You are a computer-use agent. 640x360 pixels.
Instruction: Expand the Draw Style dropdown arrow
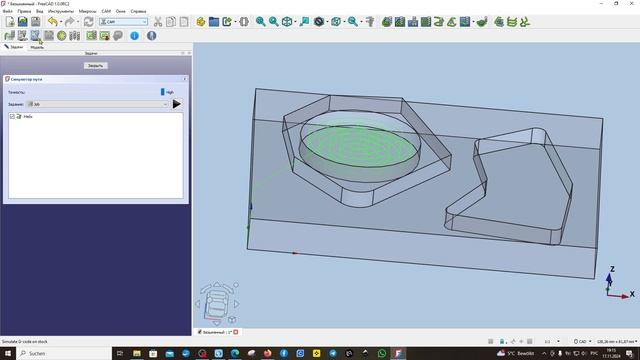(328, 22)
